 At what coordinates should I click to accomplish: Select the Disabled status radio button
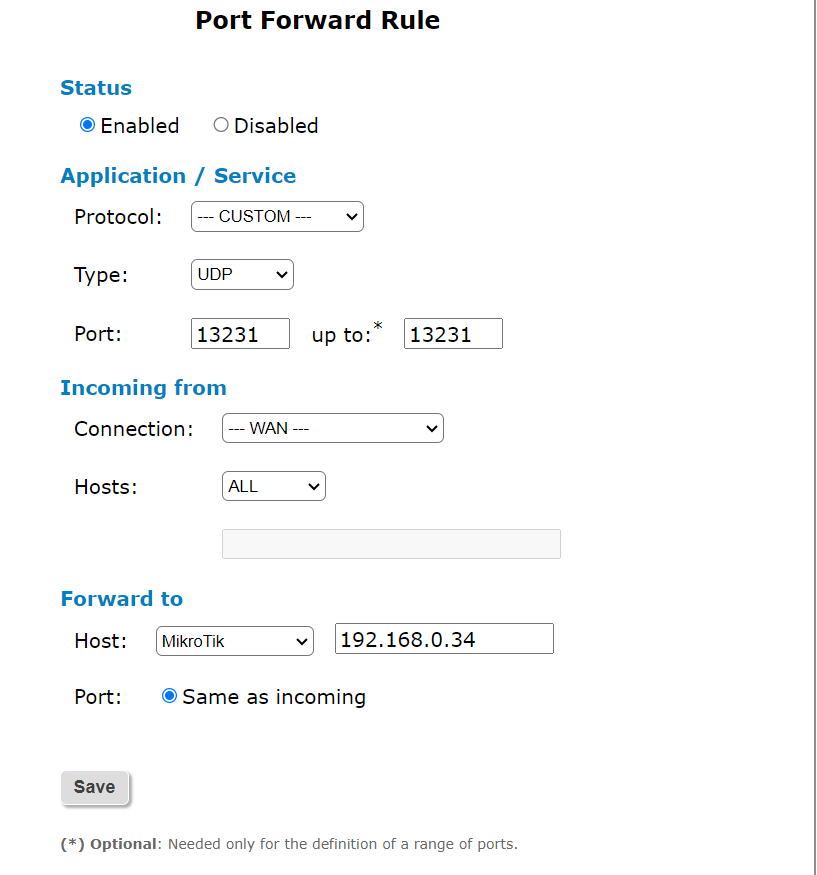point(221,125)
